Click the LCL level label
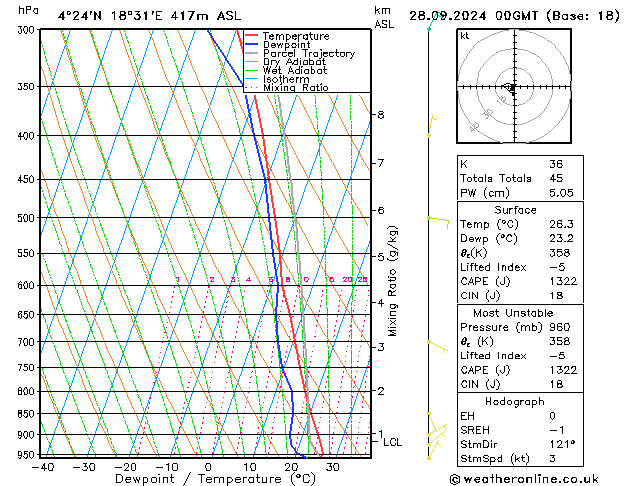Viewport: 629px width, 486px height. [x=392, y=442]
